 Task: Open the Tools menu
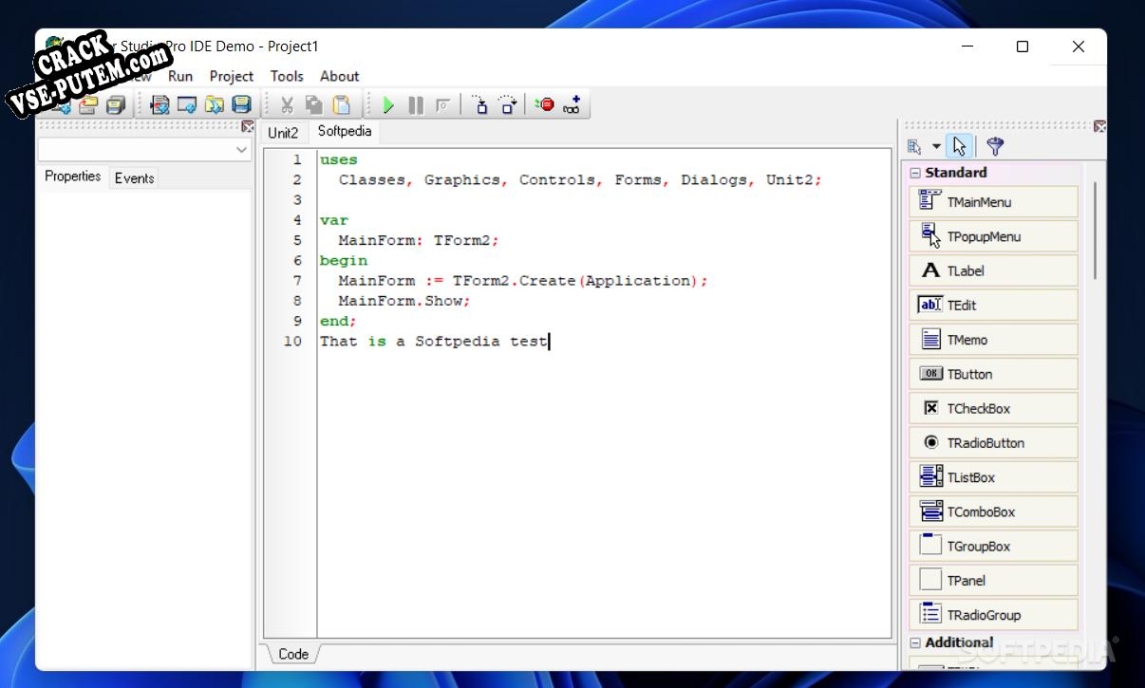[286, 76]
